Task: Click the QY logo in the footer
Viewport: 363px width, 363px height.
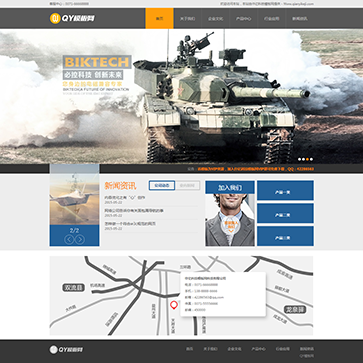Action: click(x=66, y=350)
